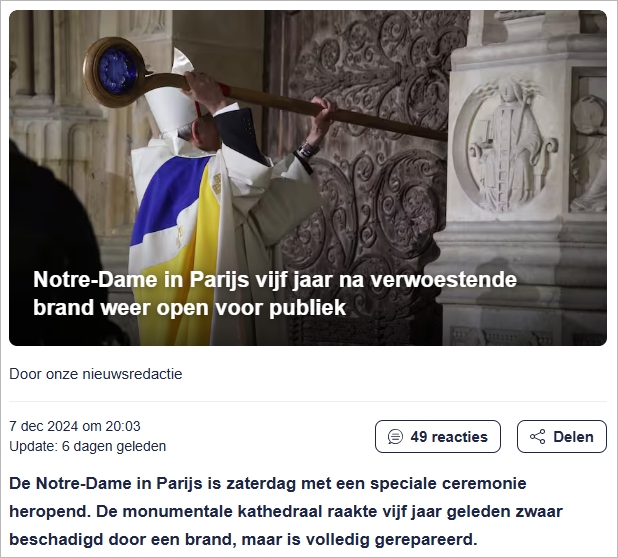The image size is (618, 558).
Task: Click the publish date '7 dec 2024 om 20:03'
Action: click(x=75, y=426)
